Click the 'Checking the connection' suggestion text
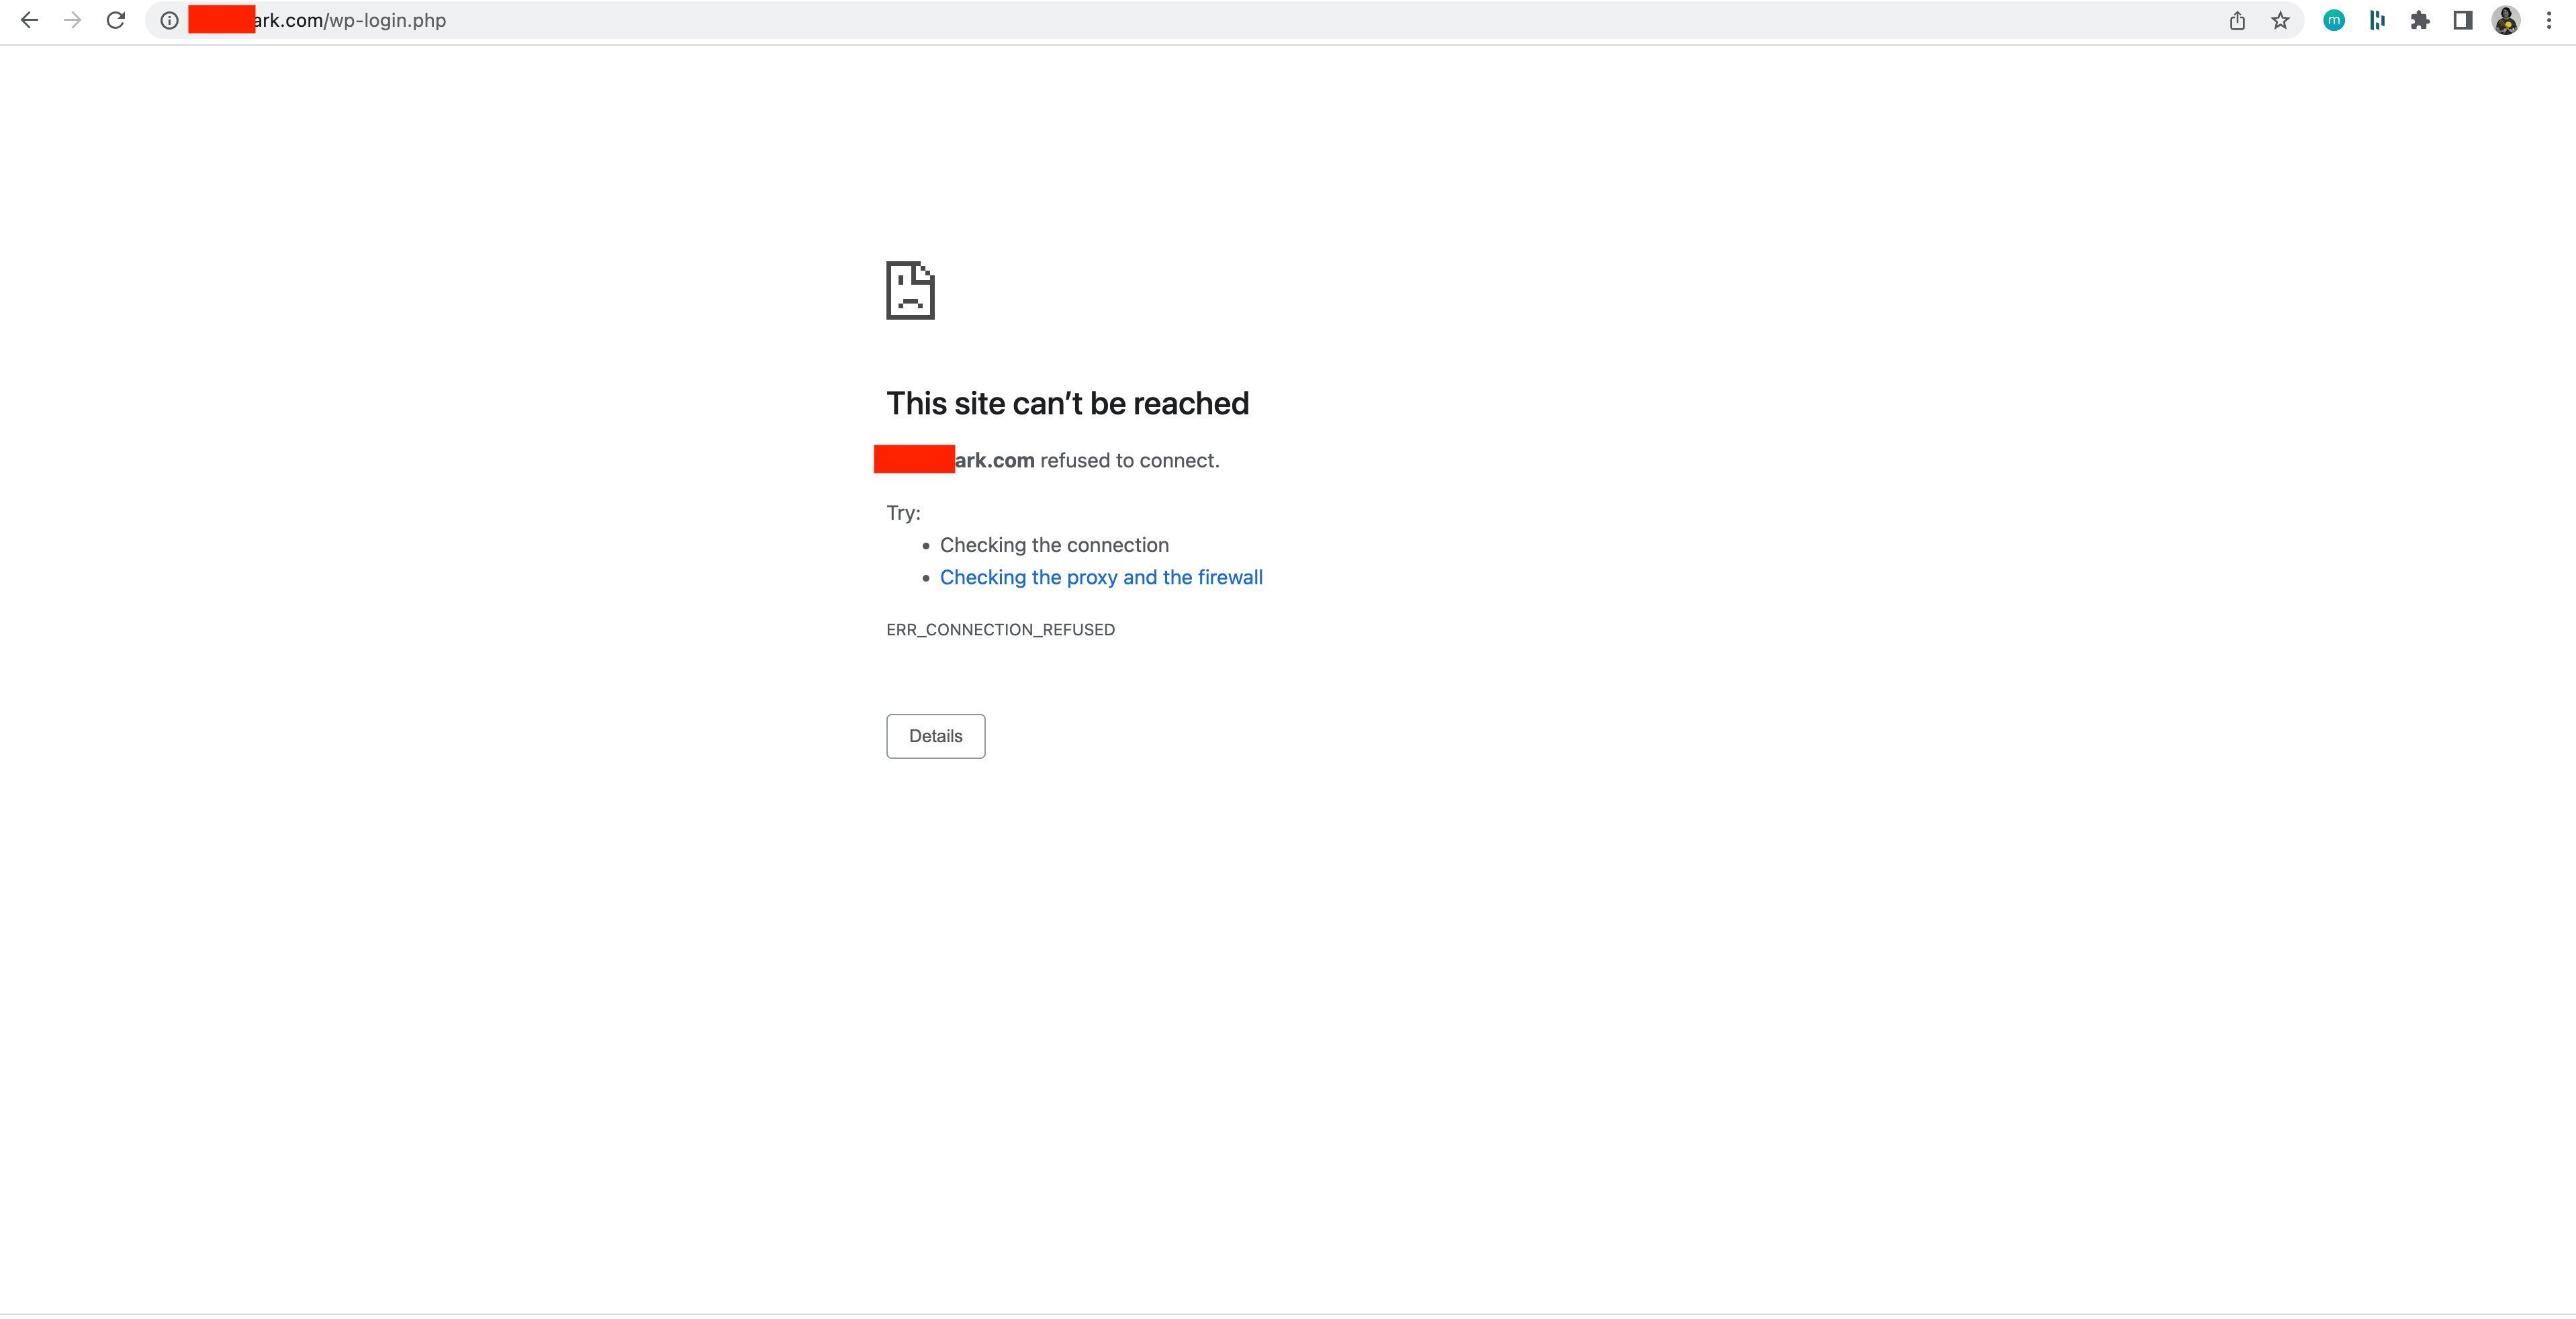Image resolution: width=2576 pixels, height=1319 pixels. (x=1054, y=545)
